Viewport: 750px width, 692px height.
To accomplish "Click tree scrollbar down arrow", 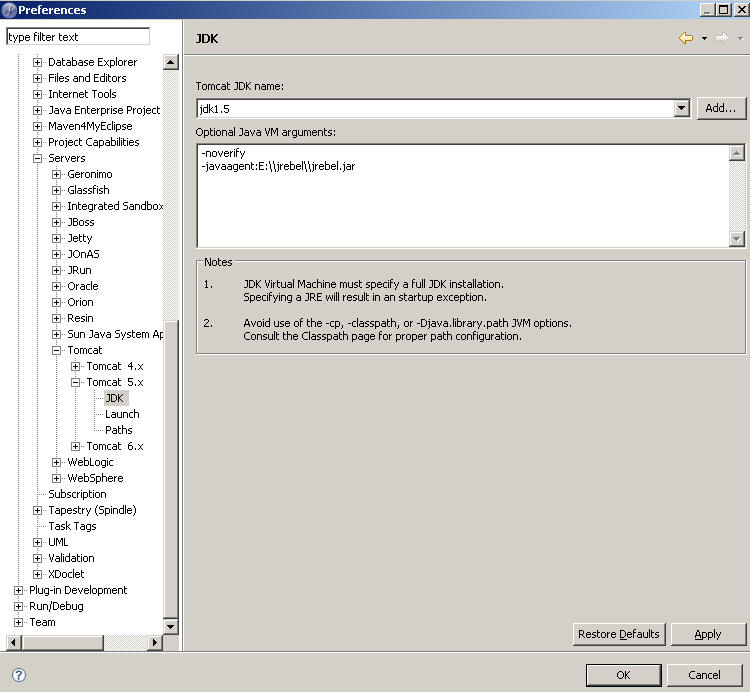I will click(171, 626).
